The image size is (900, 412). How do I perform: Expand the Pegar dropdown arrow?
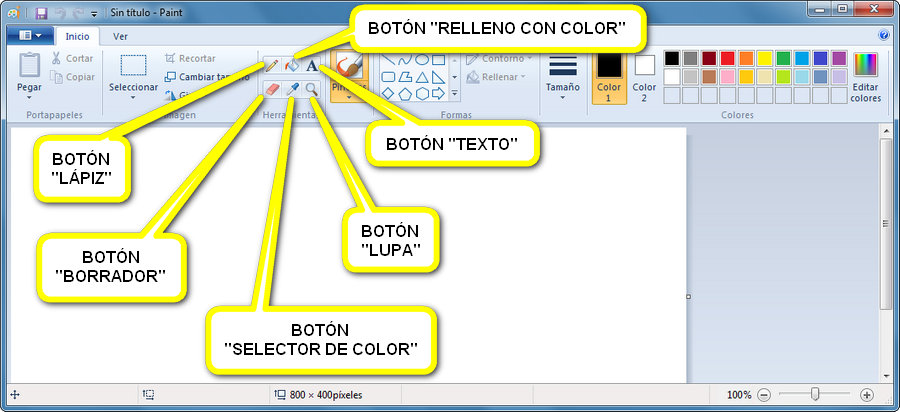(x=29, y=98)
